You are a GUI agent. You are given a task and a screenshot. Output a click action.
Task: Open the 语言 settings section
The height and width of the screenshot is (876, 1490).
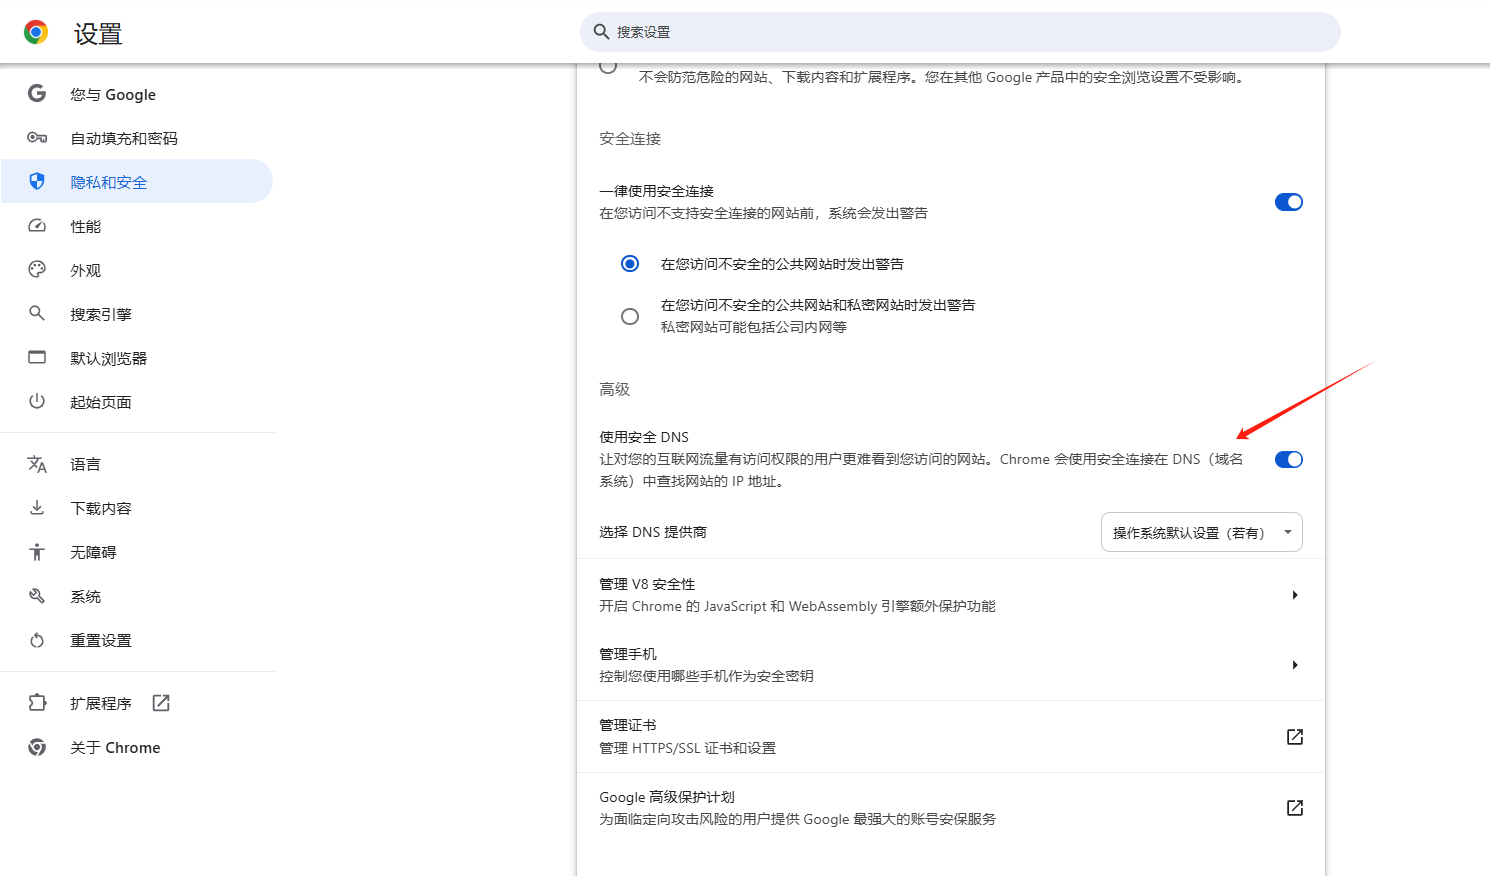click(137, 464)
